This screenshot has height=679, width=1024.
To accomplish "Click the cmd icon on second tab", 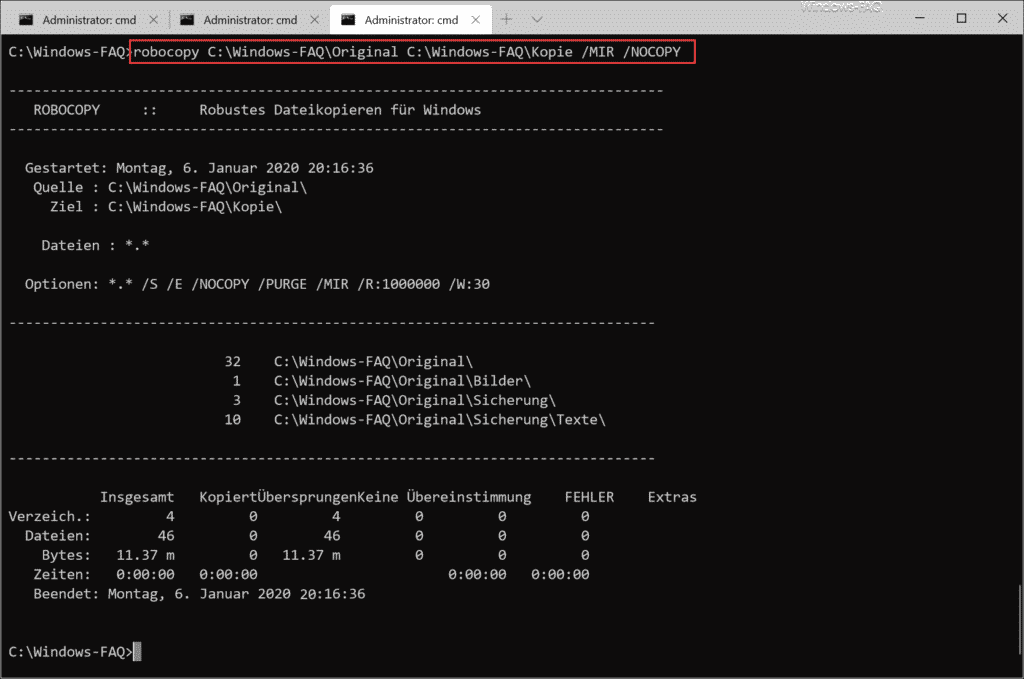I will pos(187,20).
